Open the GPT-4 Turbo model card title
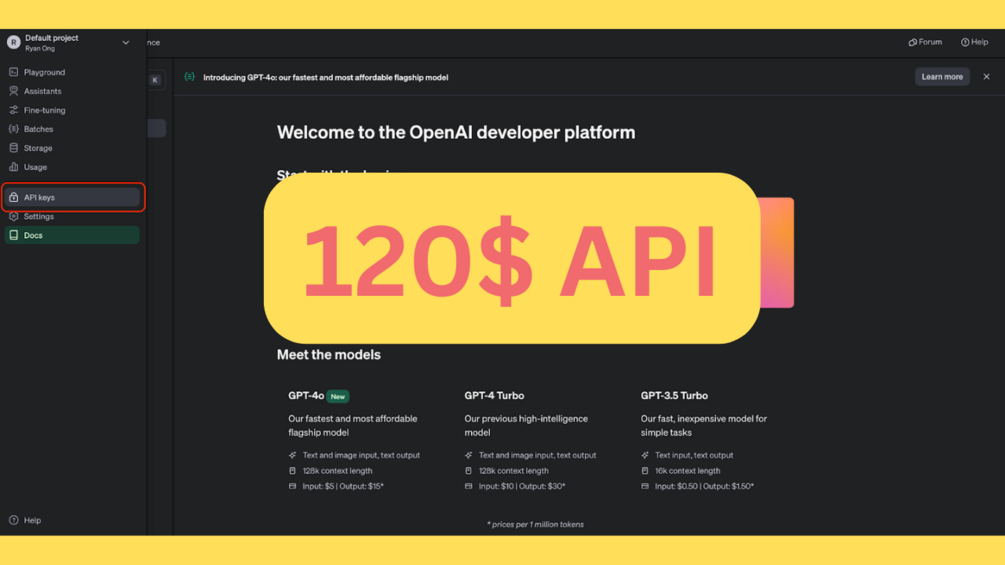The width and height of the screenshot is (1005, 565). tap(494, 396)
